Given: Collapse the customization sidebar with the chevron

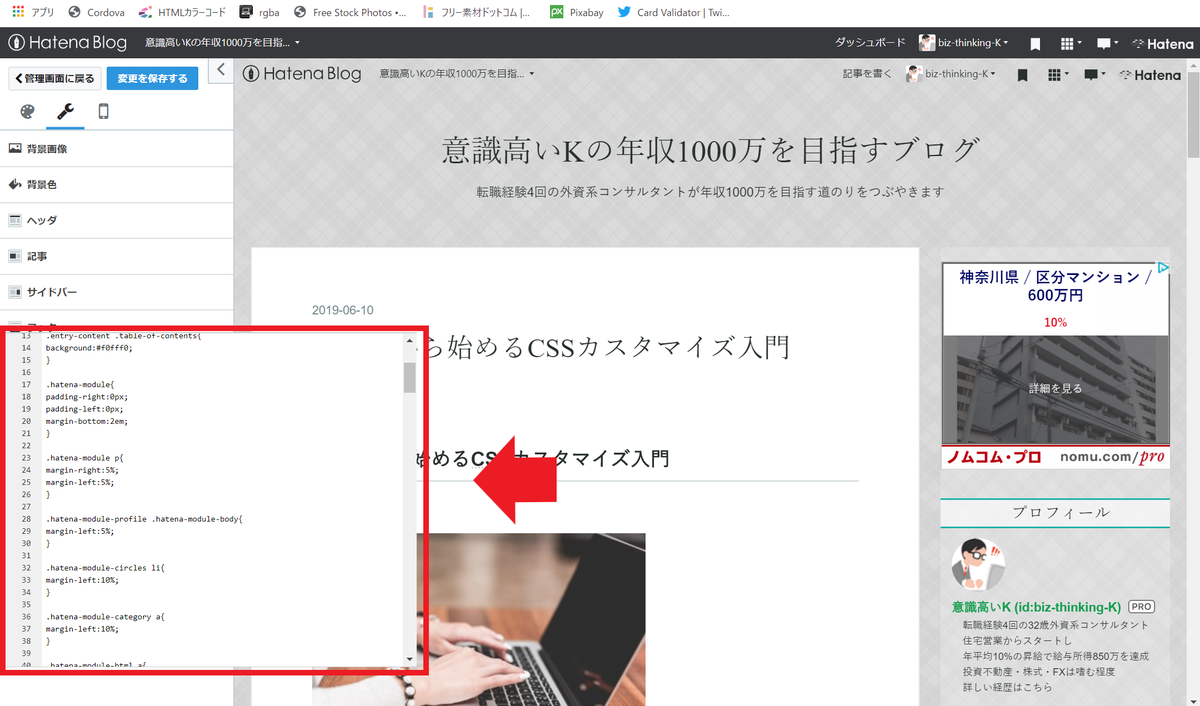Looking at the screenshot, I should click(x=221, y=70).
